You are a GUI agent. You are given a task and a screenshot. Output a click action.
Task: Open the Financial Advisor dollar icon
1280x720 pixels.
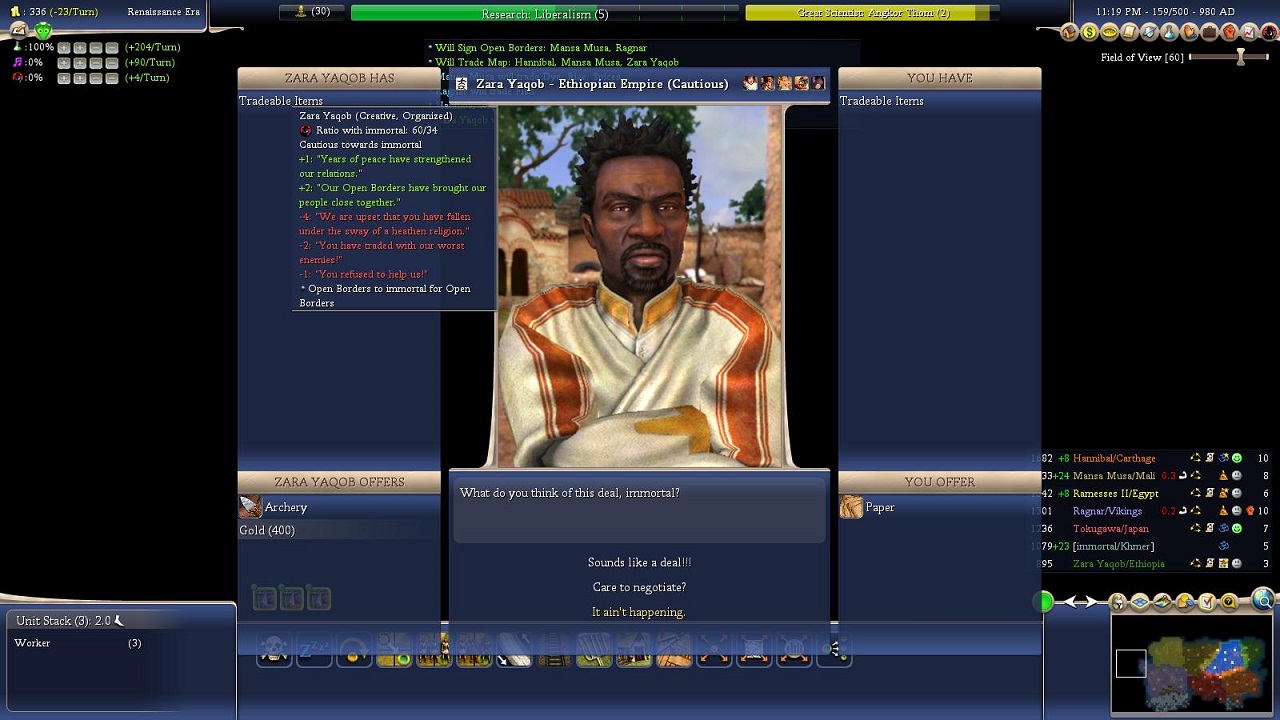(1089, 32)
